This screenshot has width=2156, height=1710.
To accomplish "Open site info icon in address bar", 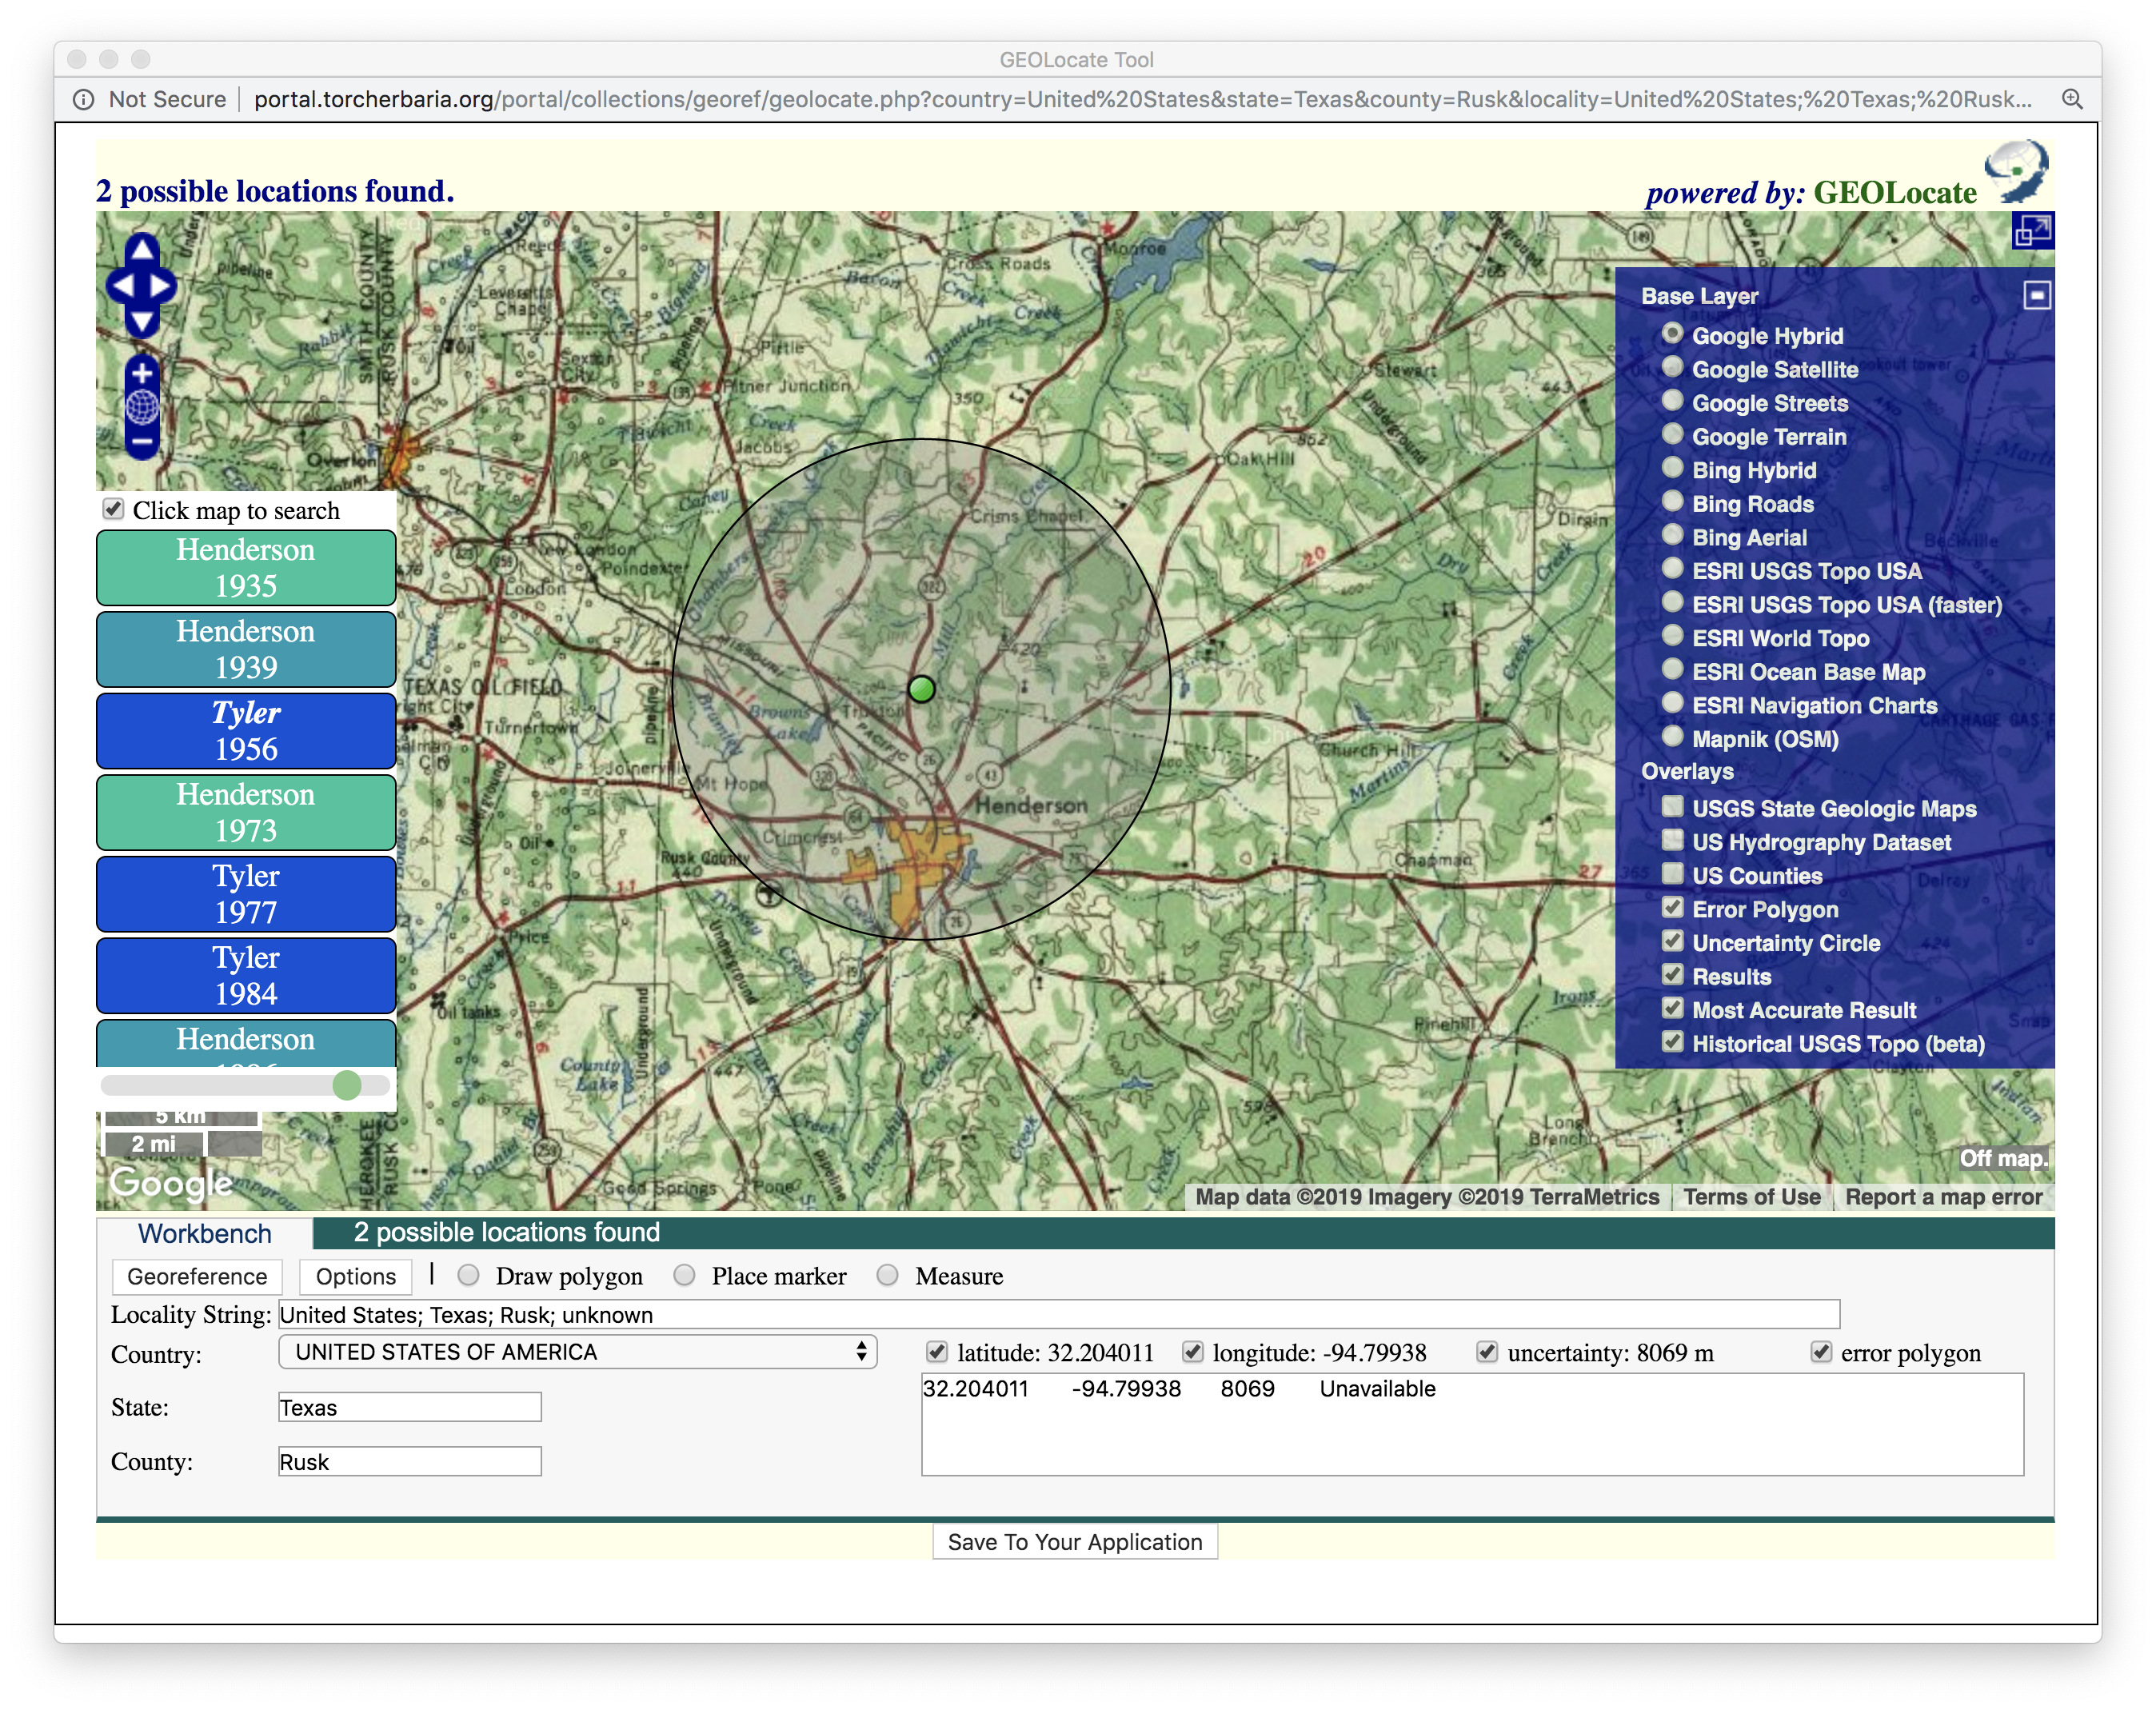I will pyautogui.click(x=84, y=99).
